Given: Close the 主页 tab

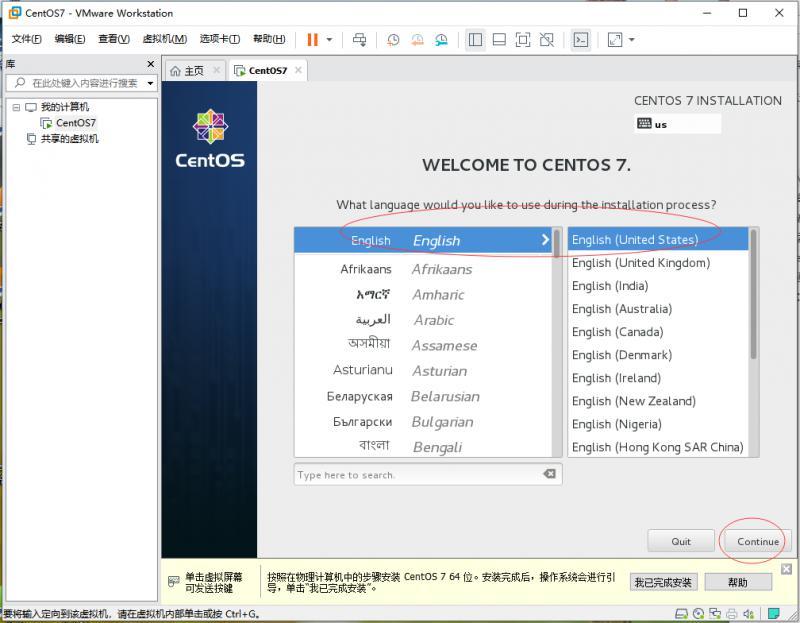Looking at the screenshot, I should coord(217,70).
